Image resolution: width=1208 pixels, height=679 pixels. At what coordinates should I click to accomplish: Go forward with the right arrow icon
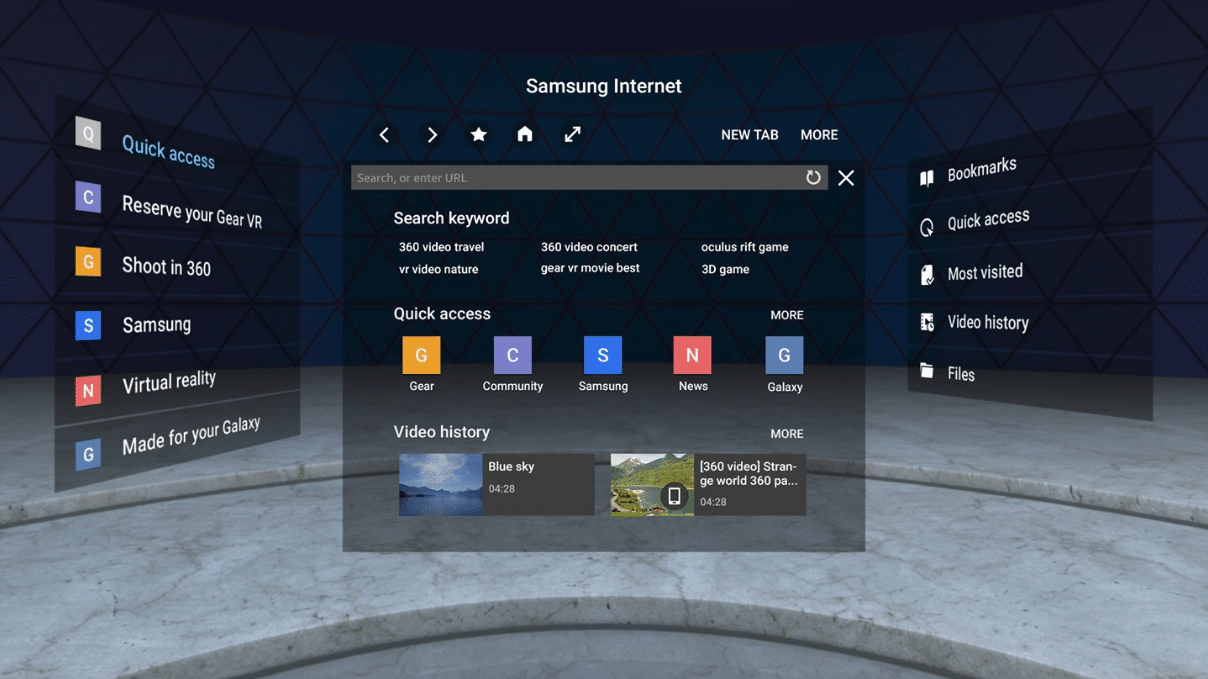click(x=432, y=135)
